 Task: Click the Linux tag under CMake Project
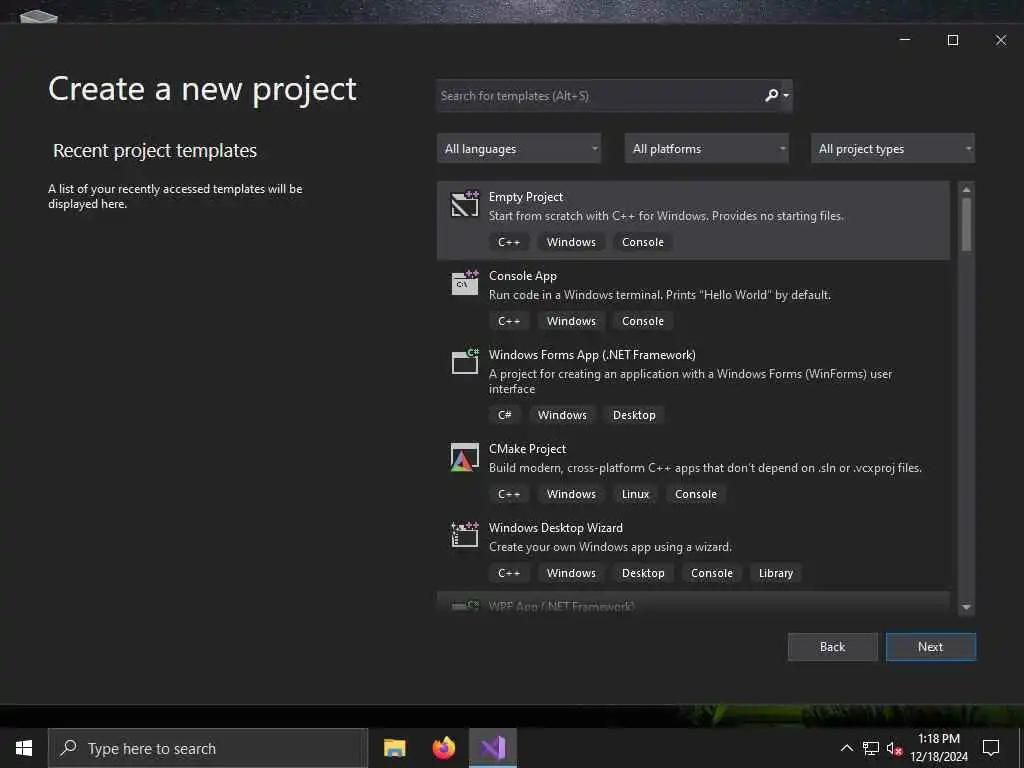(x=635, y=494)
